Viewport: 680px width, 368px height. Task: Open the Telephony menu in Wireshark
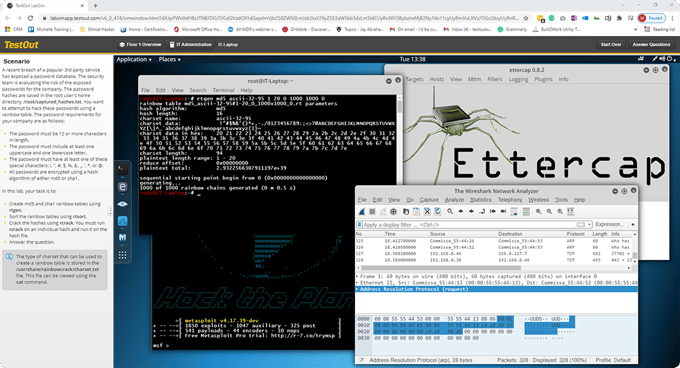click(x=510, y=200)
